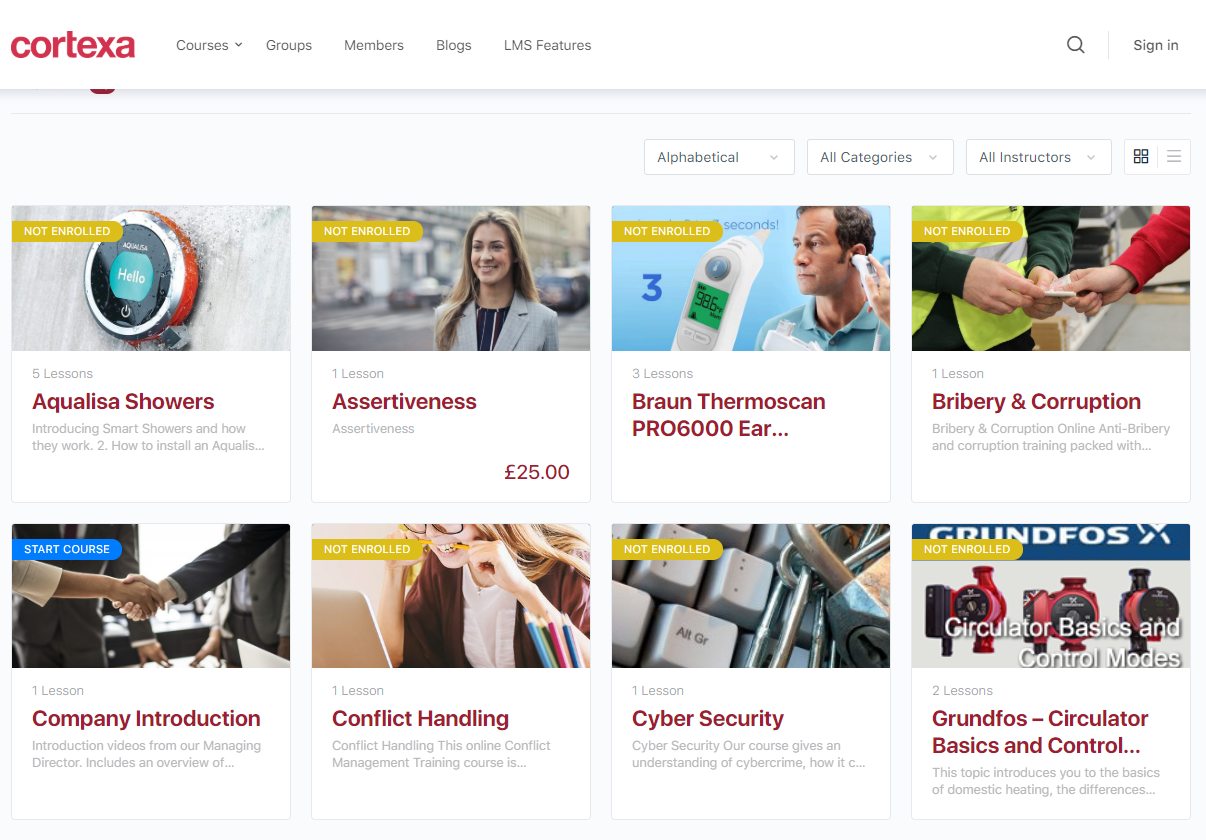Go to the Groups menu item
Viewport: 1206px width, 840px height.
(x=289, y=45)
